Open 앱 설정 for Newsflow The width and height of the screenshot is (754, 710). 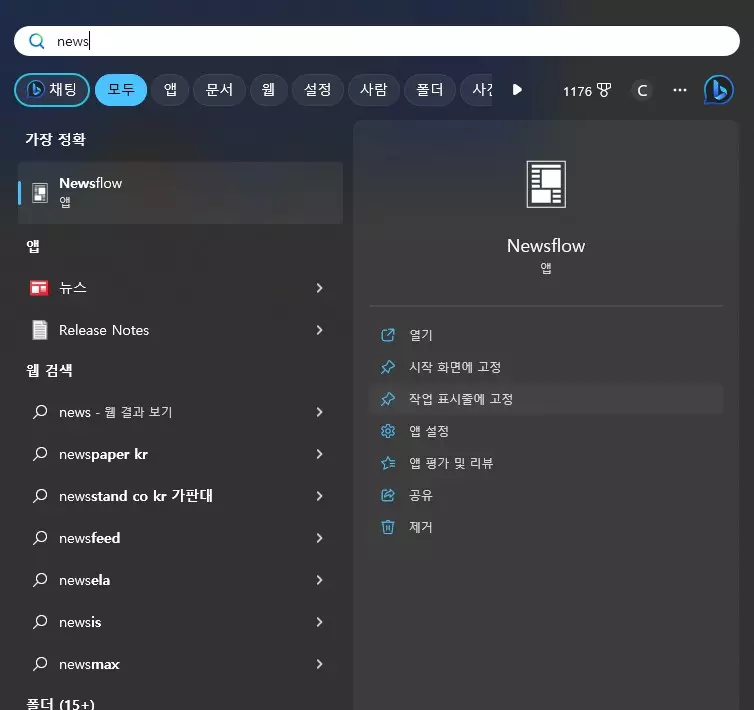(x=546, y=431)
